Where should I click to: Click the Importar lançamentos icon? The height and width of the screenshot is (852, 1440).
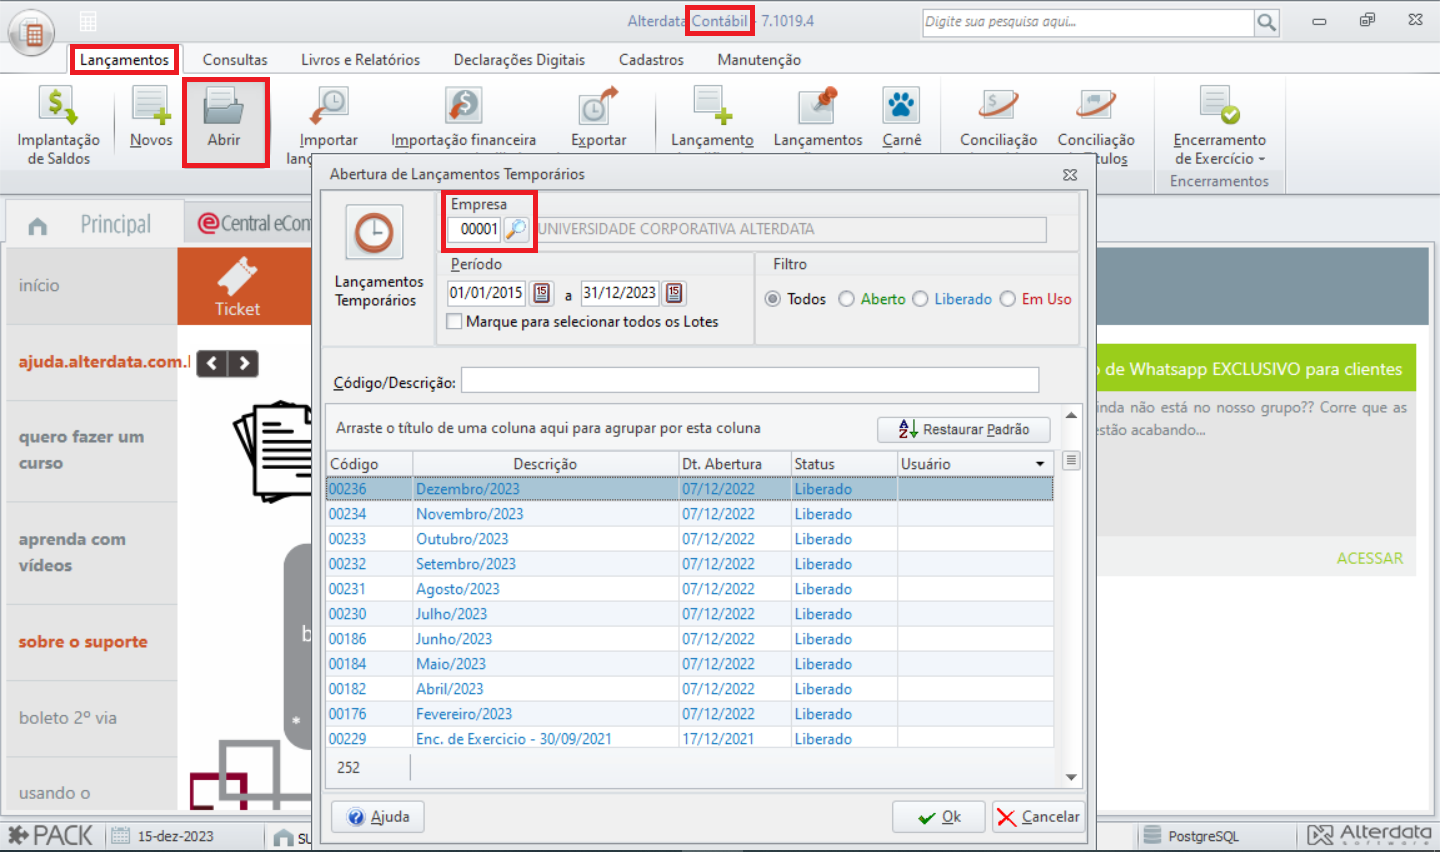coord(328,105)
